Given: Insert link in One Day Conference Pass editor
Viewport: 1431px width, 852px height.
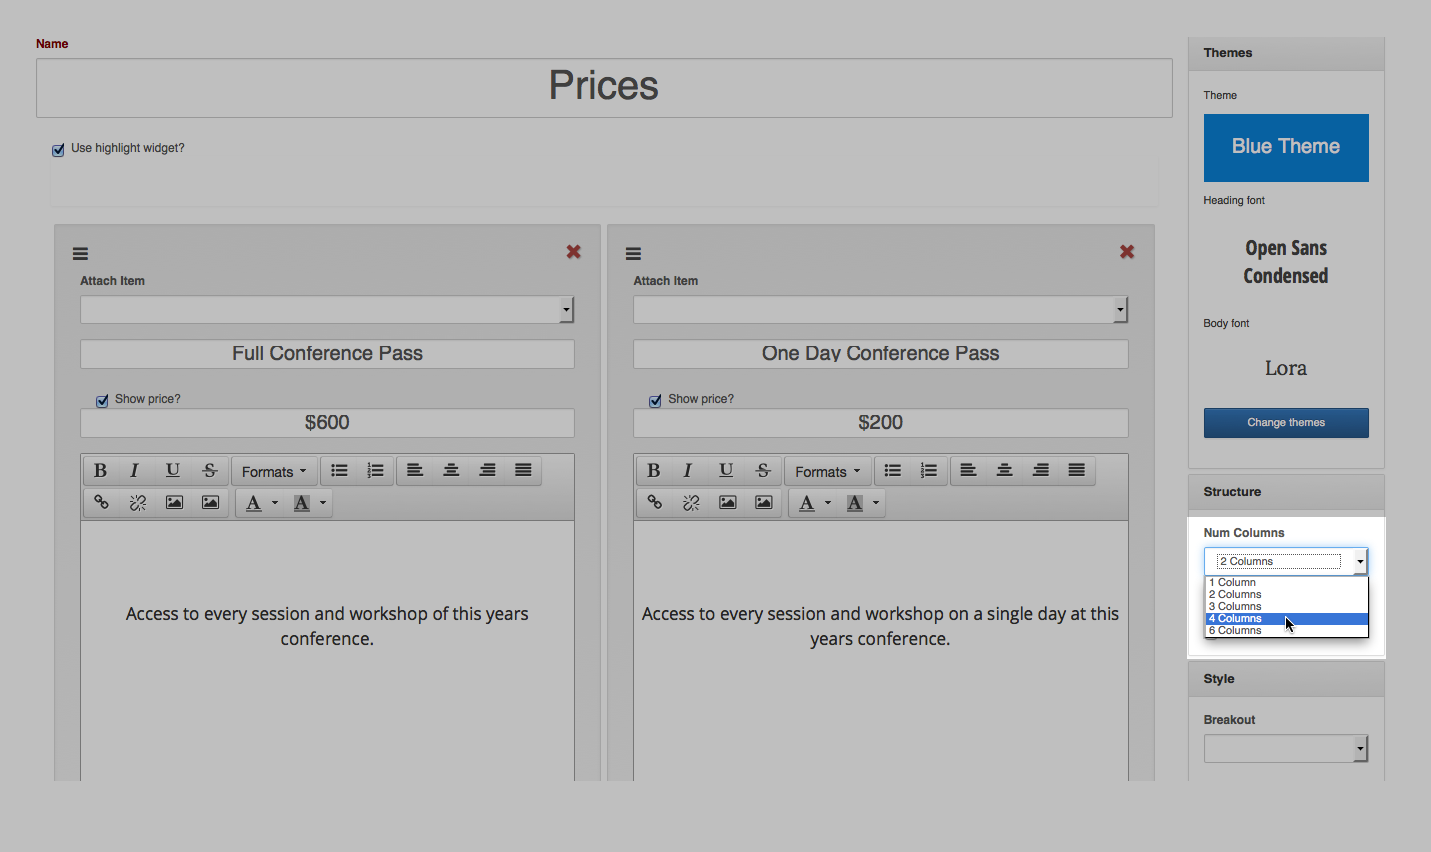Looking at the screenshot, I should 655,503.
